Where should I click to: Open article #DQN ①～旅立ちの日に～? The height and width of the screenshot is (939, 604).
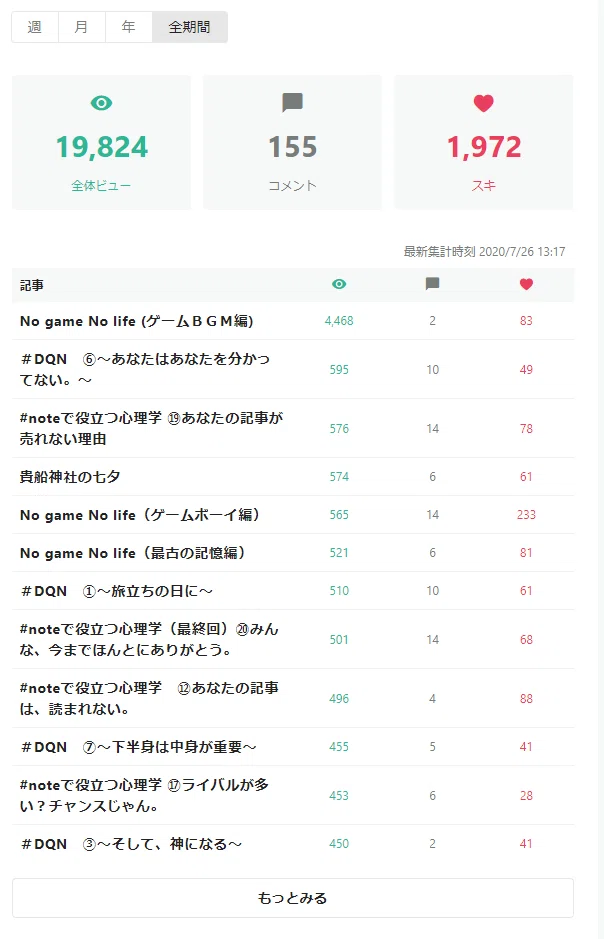coord(117,591)
